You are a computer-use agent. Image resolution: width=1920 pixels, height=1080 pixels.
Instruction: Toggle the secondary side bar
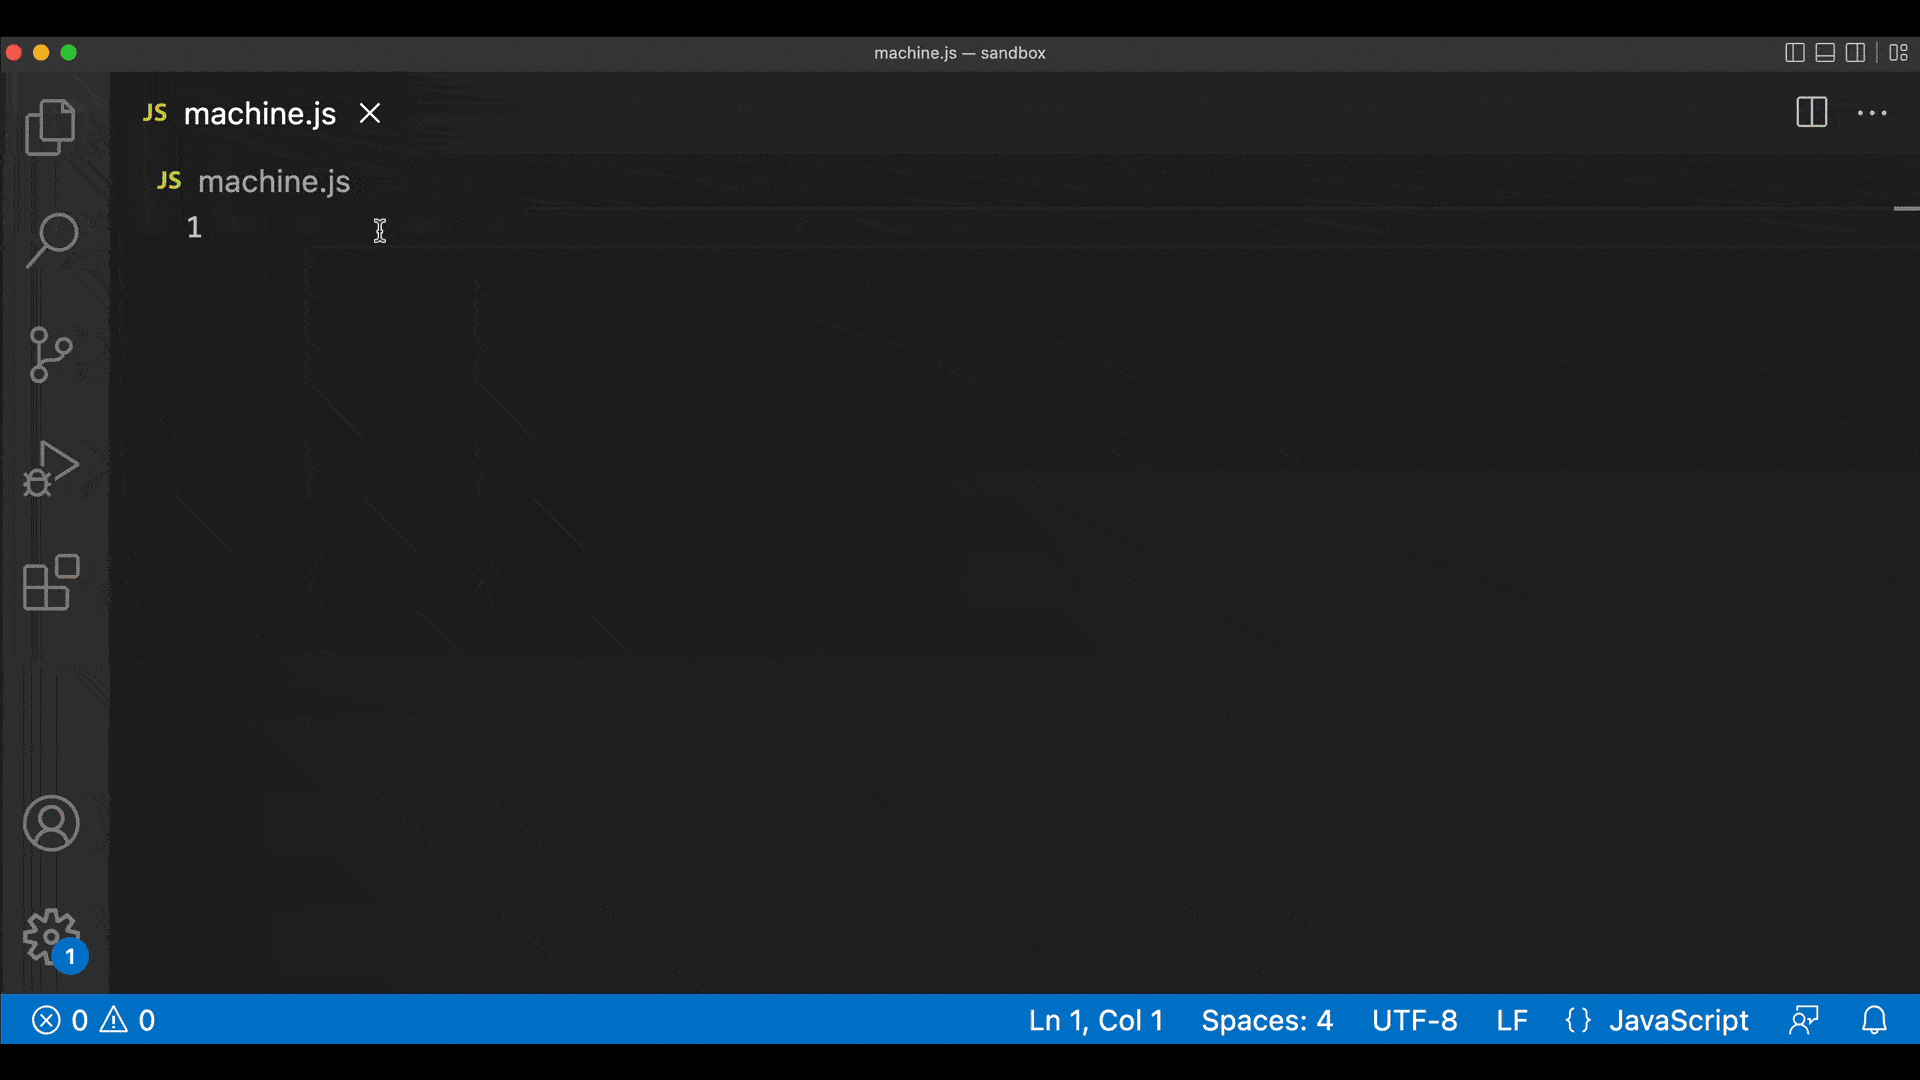point(1855,53)
